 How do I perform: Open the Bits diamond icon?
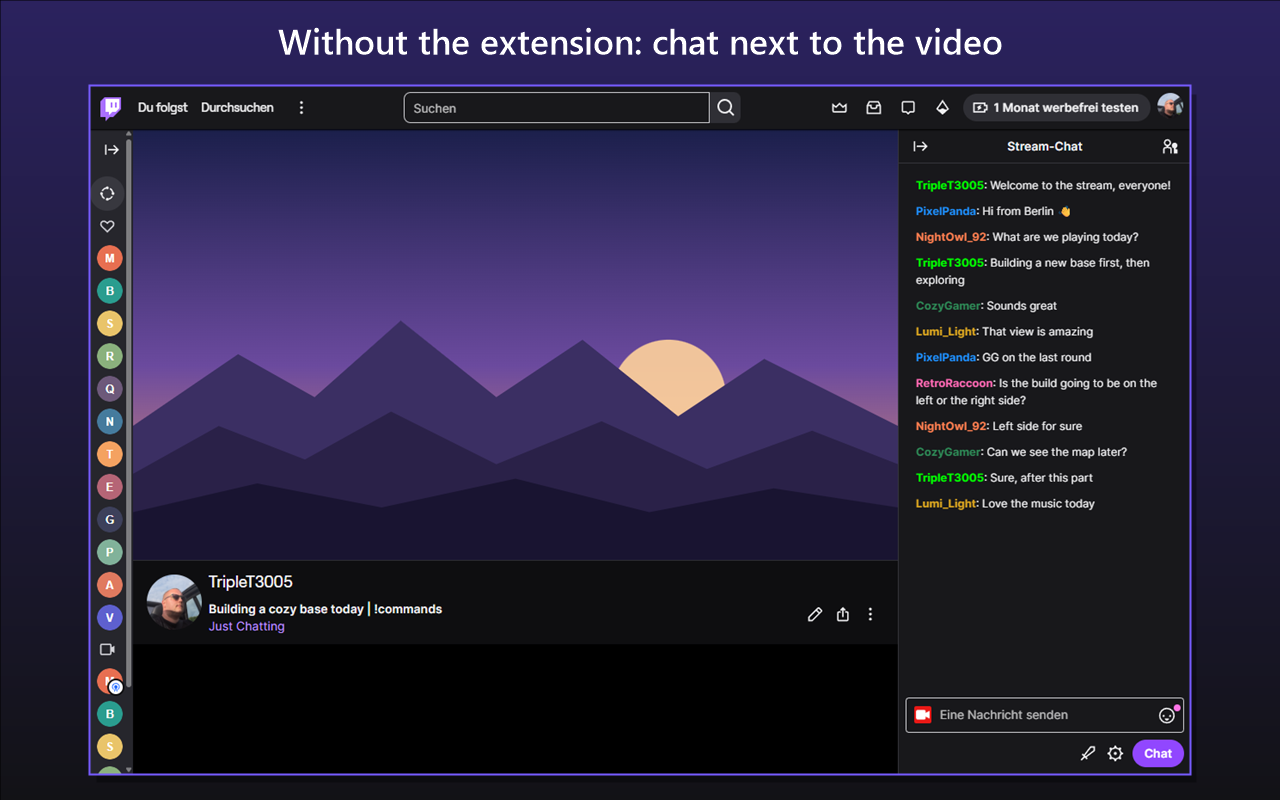[x=942, y=108]
